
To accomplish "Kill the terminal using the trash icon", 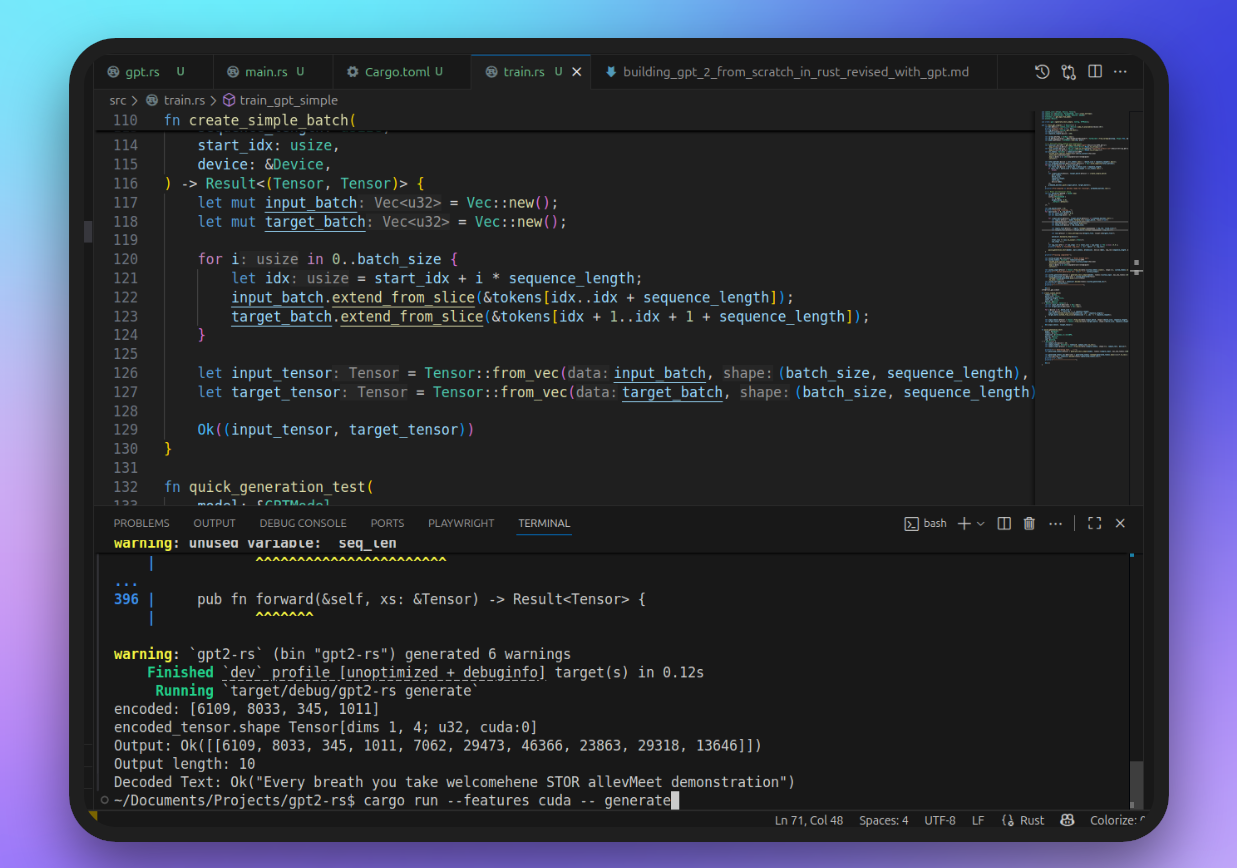I will click(1029, 523).
